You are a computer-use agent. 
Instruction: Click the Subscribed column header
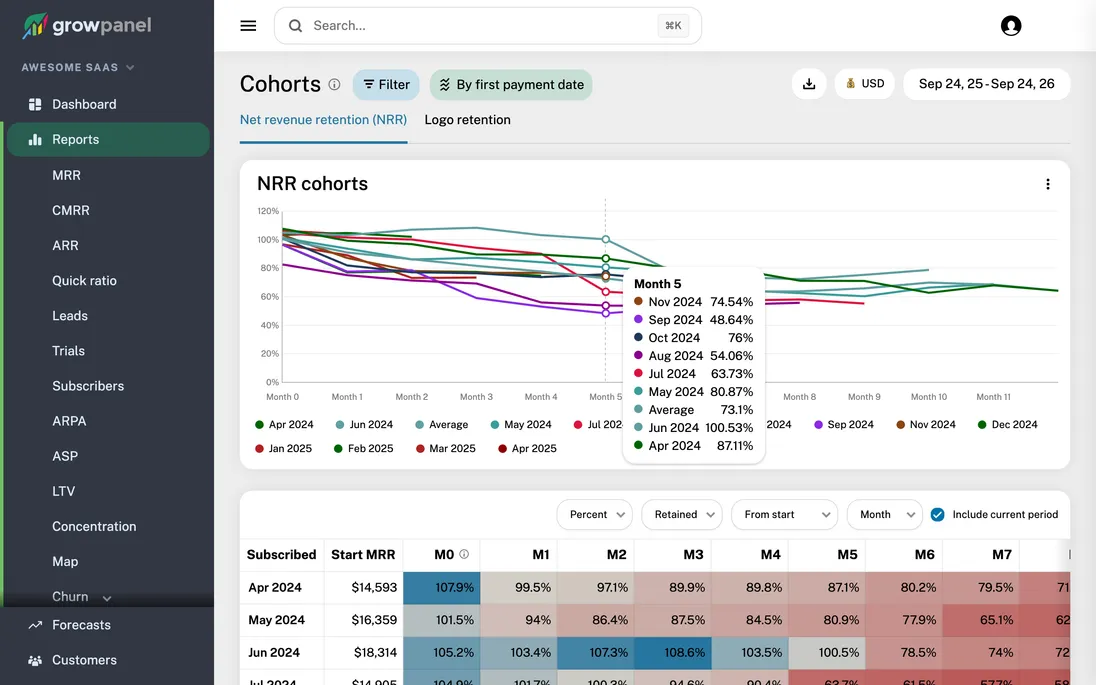coord(281,554)
